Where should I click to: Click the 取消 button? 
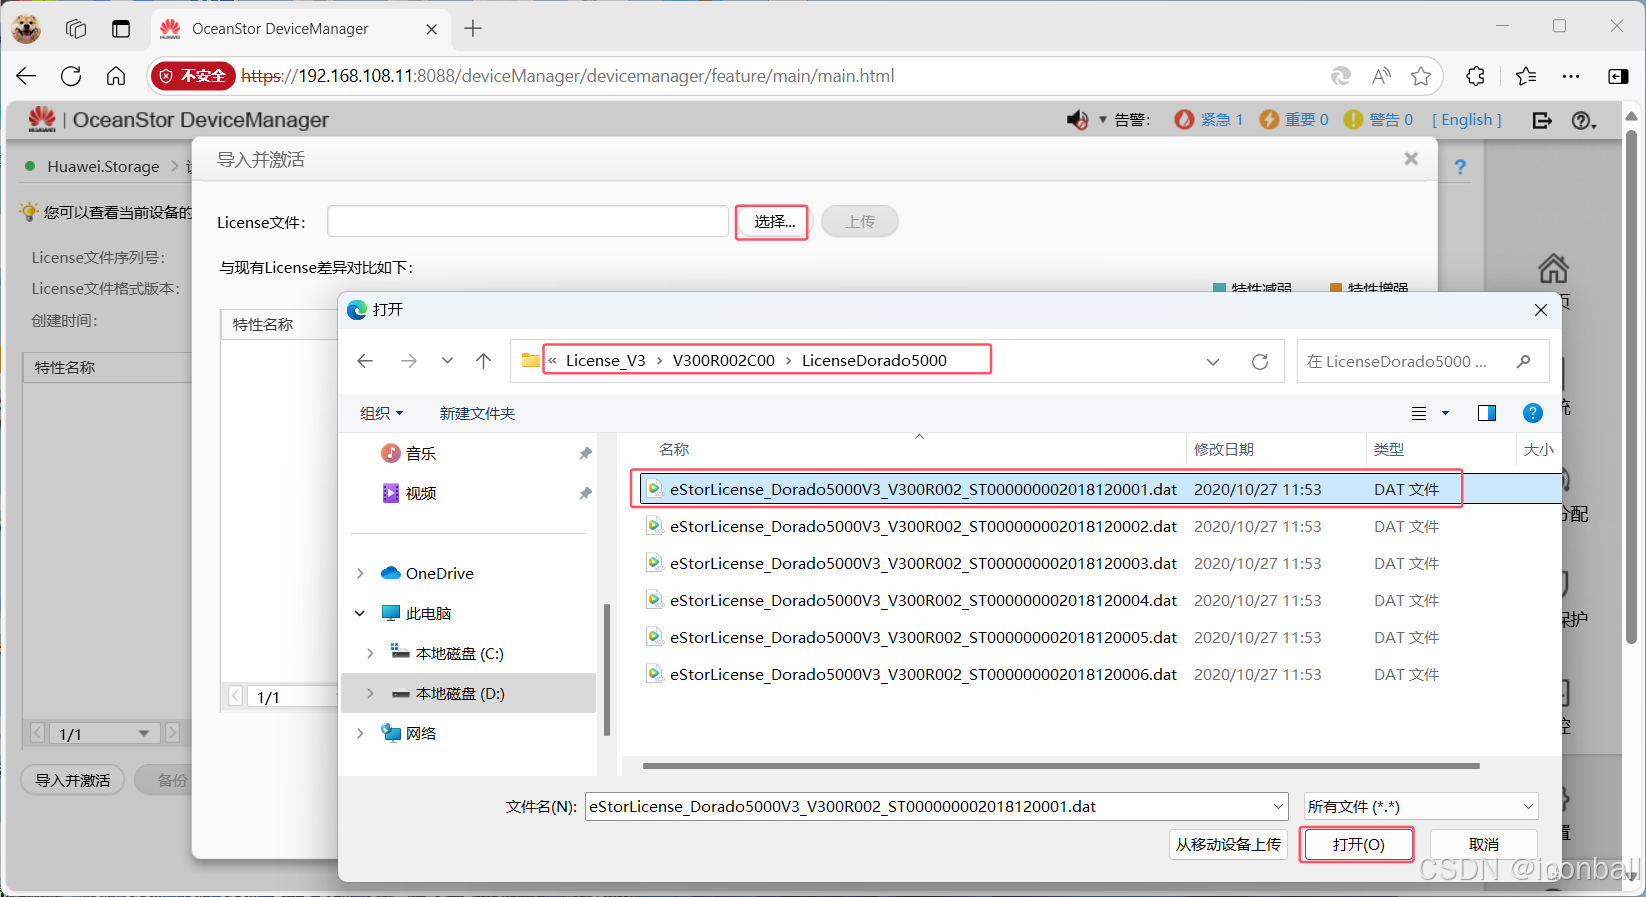point(1484,844)
